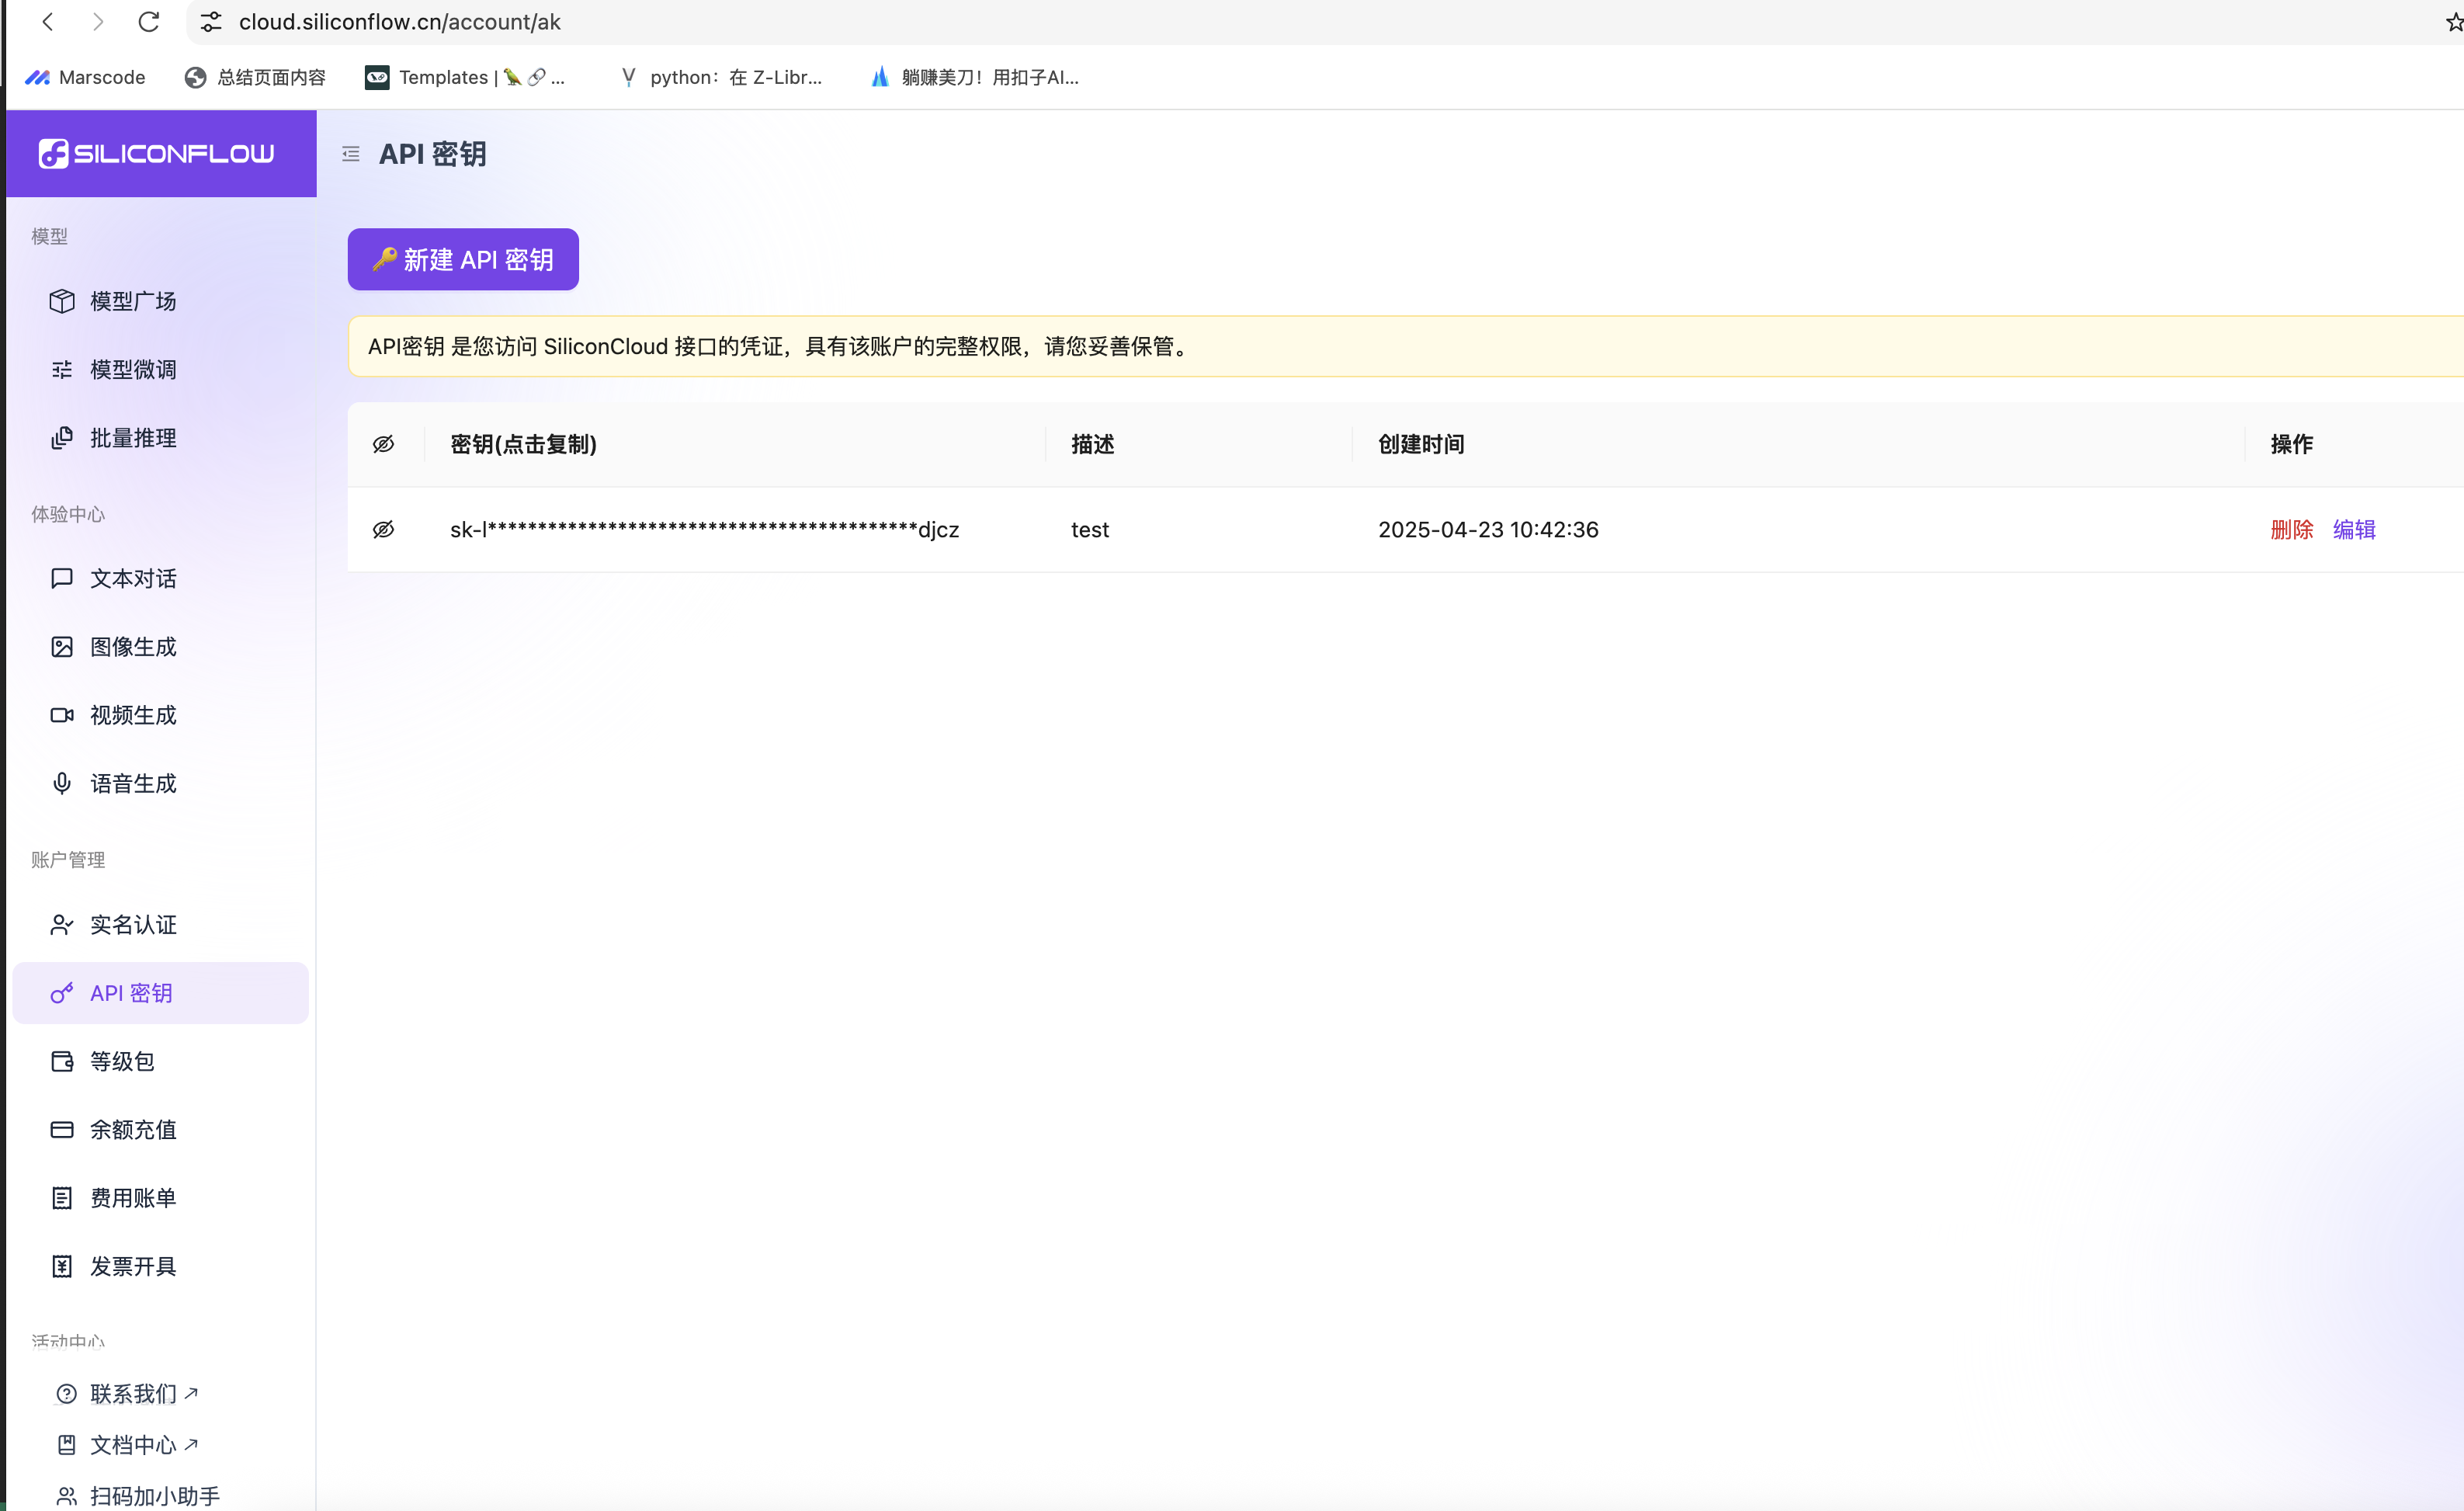Open 语音生成 microphone icon
The image size is (2464, 1511).
point(62,783)
